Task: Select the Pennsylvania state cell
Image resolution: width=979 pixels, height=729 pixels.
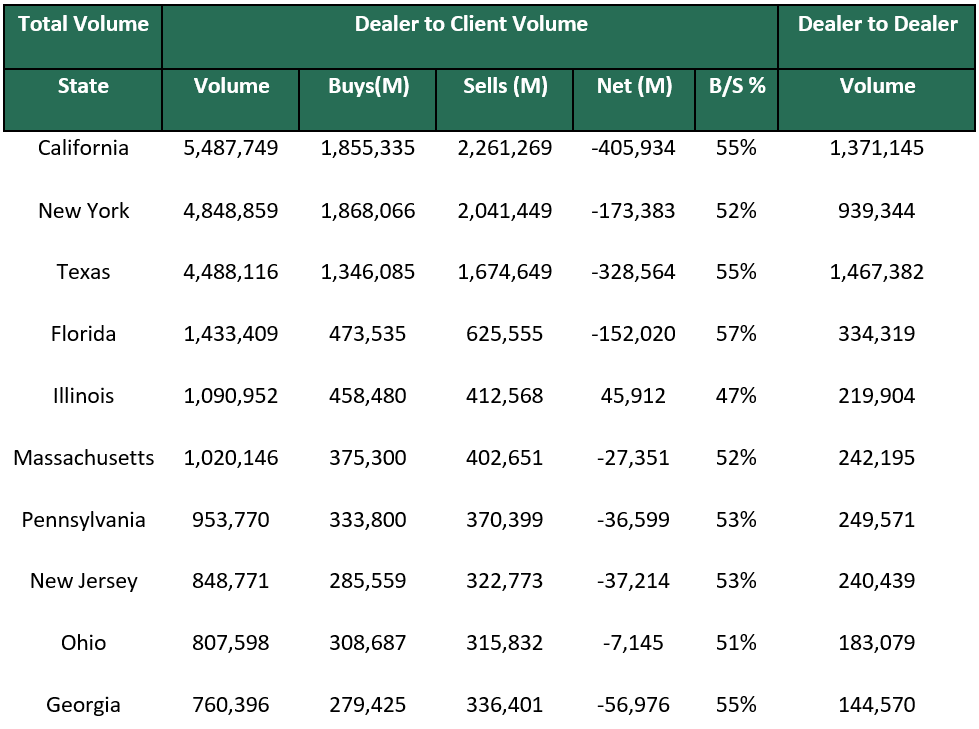Action: (x=83, y=520)
